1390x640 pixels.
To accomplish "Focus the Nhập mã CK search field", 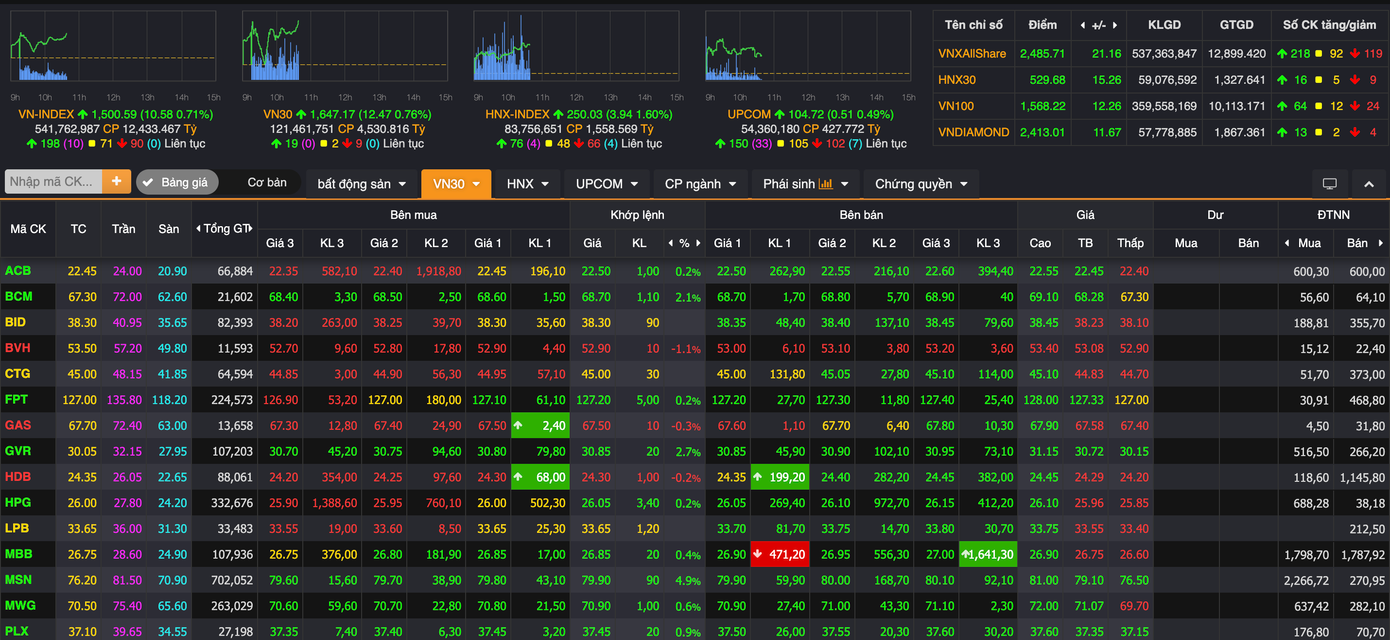I will pos(54,181).
